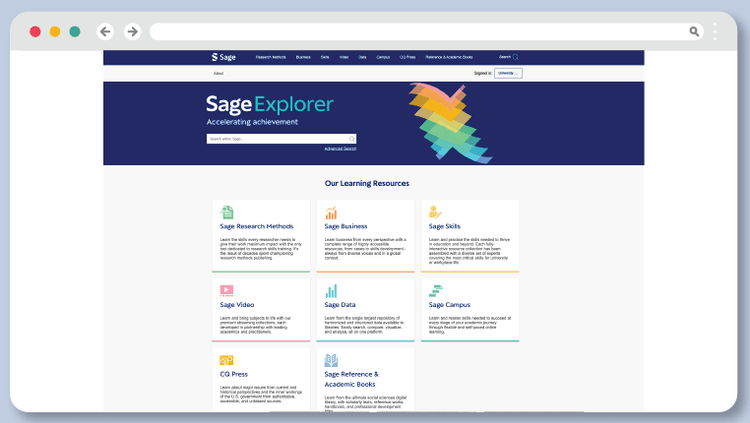Open the Sage Business title link
Viewport: 750px width, 423px height.
click(346, 226)
